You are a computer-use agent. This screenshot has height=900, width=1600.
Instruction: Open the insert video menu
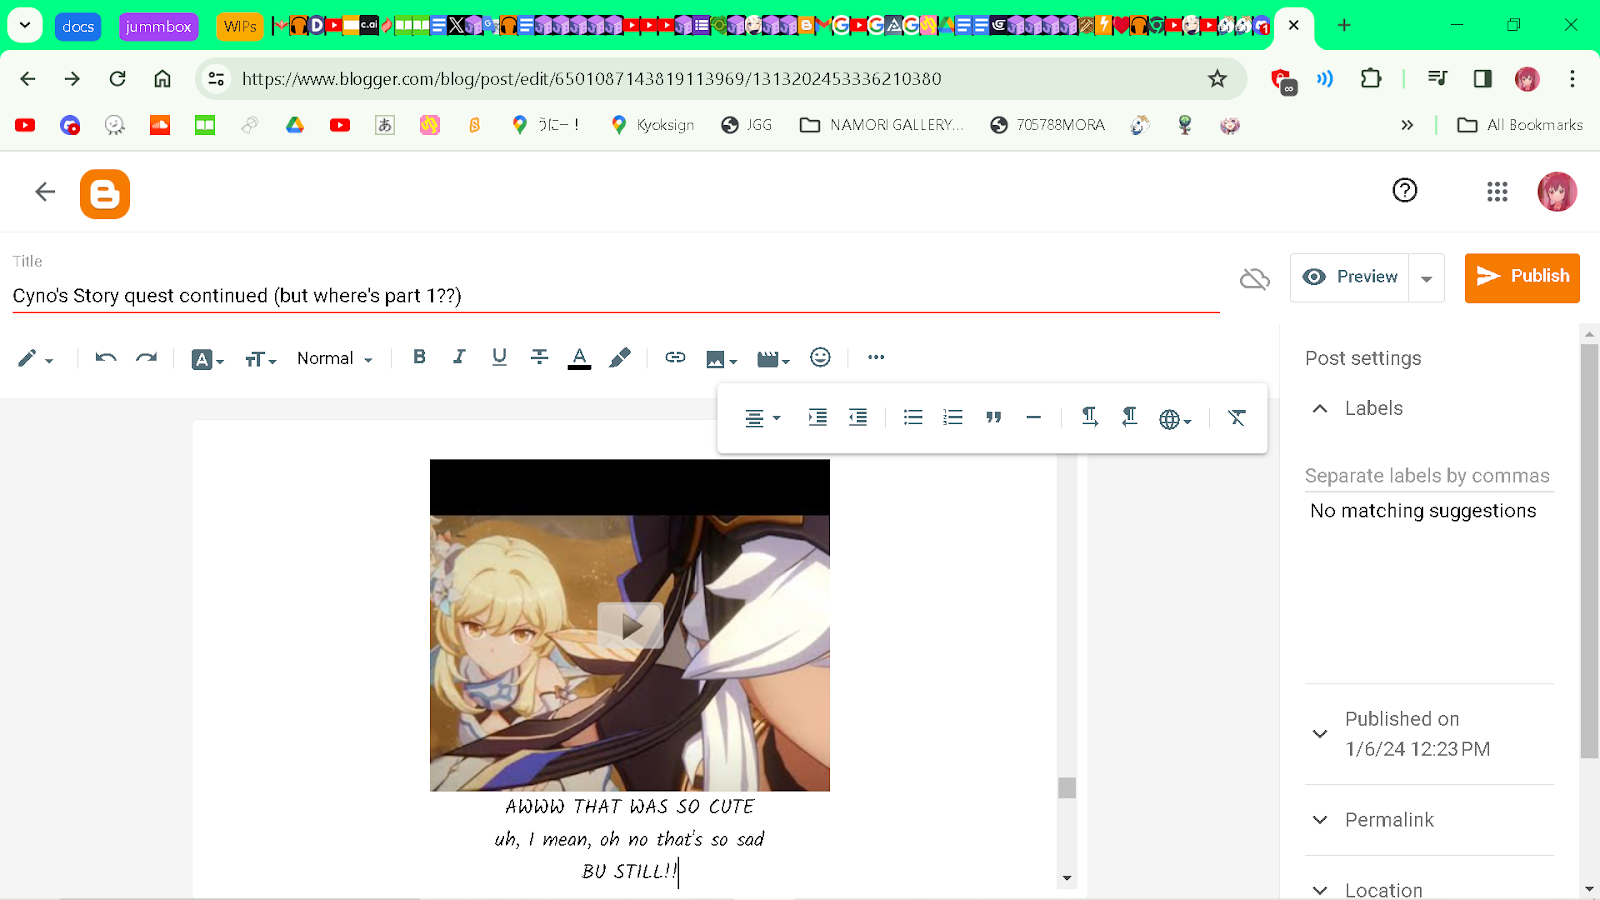coord(773,359)
